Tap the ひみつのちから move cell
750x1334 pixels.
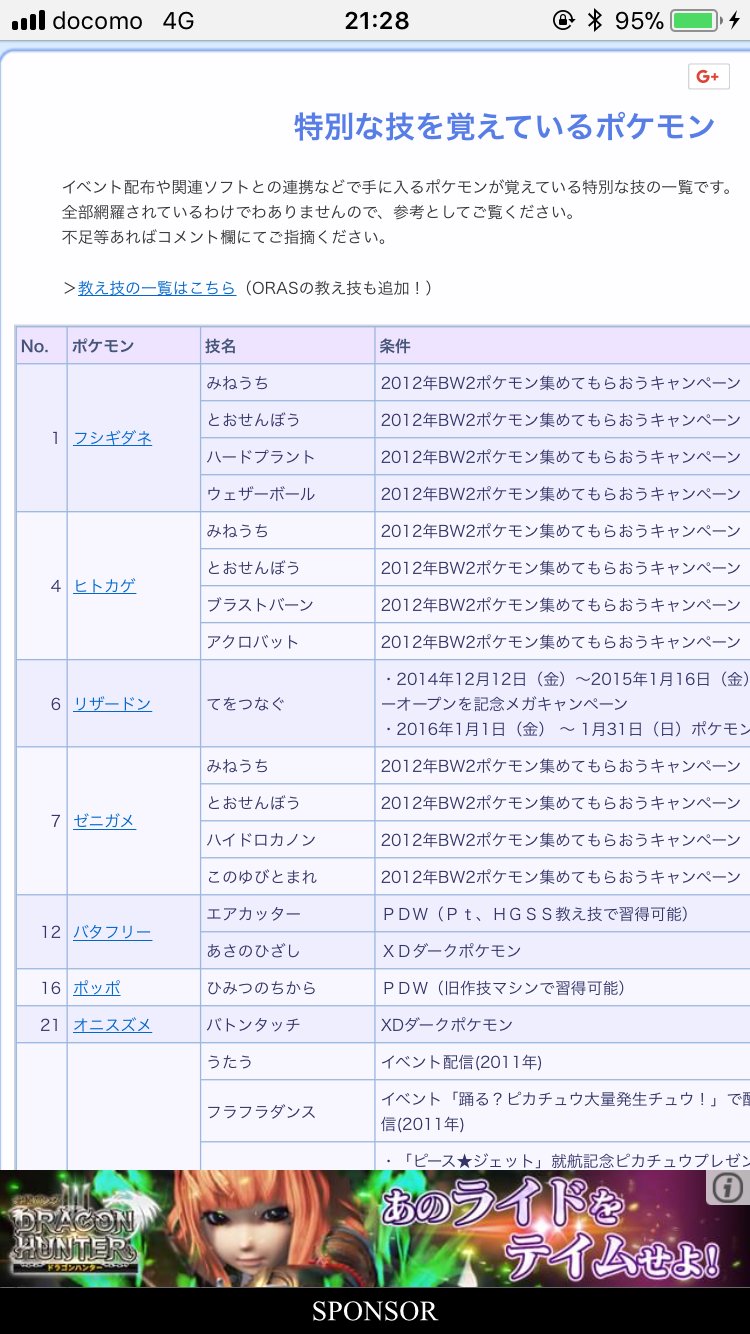pos(287,988)
